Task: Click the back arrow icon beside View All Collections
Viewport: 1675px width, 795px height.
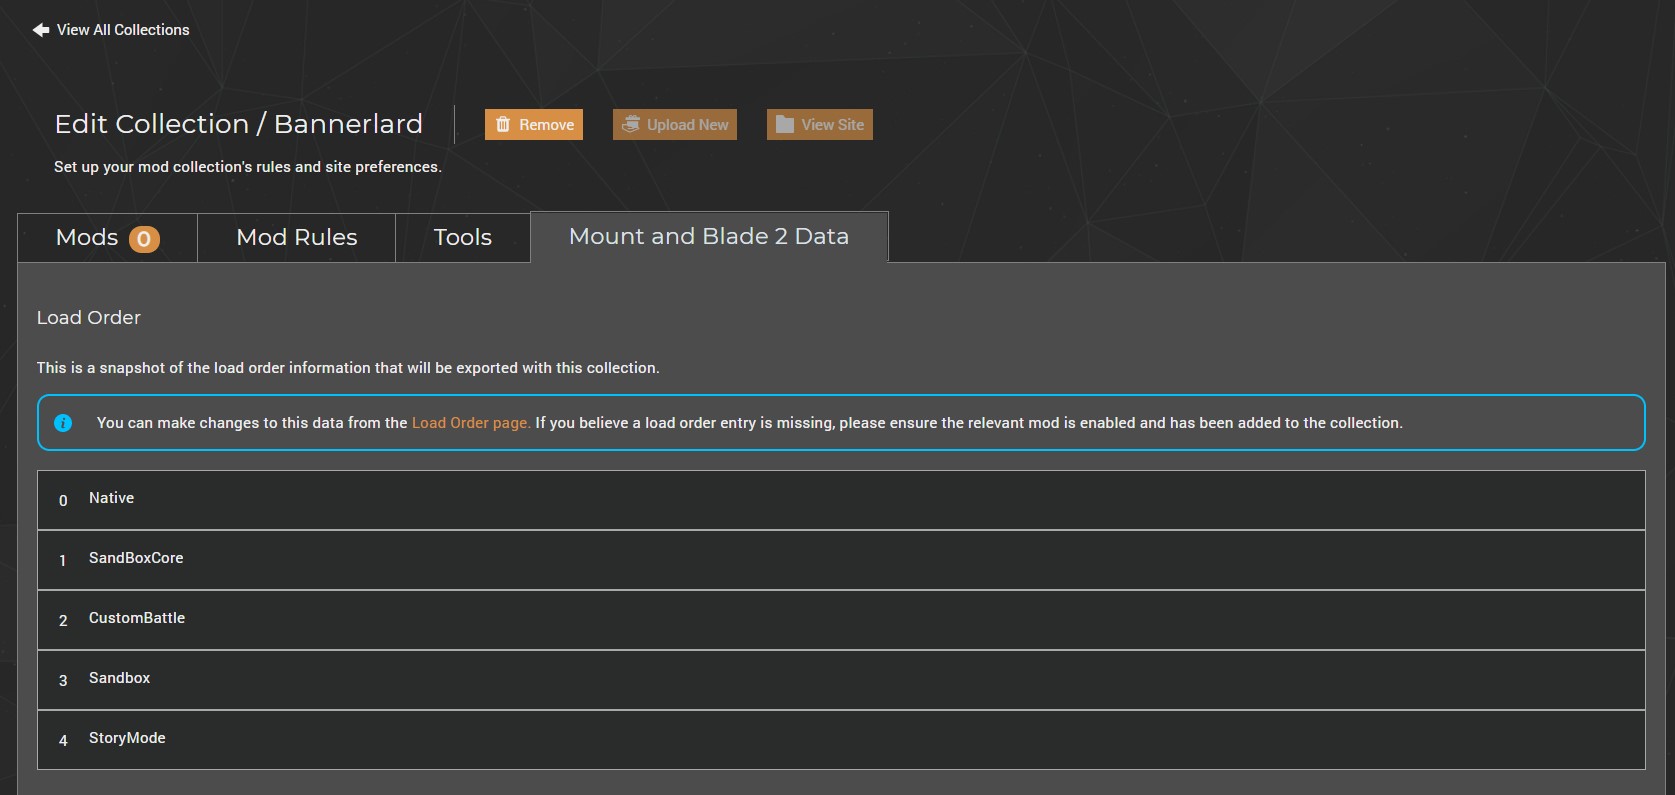Action: 41,30
